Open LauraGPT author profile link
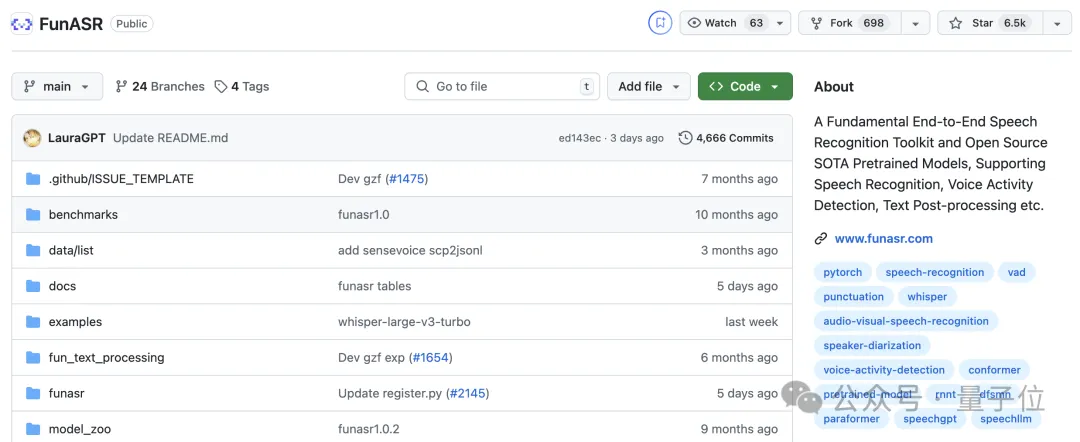Viewport: 1080px width, 442px height. [x=76, y=138]
